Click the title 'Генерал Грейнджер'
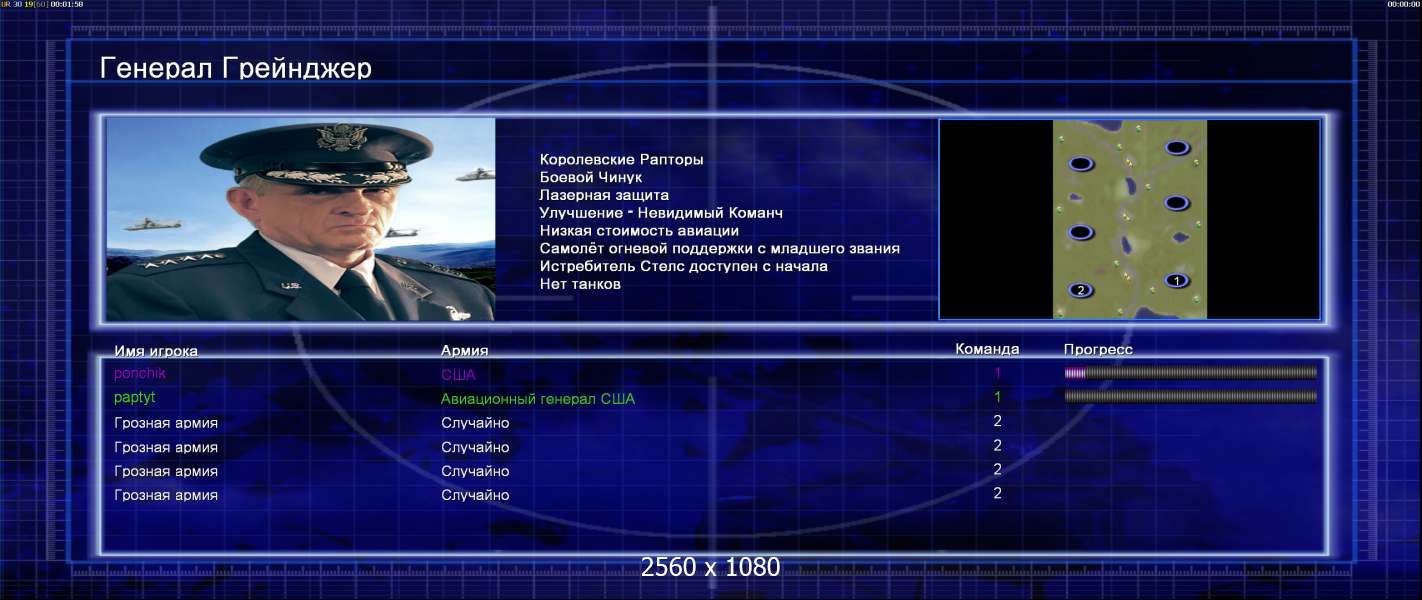This screenshot has height=600, width=1422. point(236,68)
